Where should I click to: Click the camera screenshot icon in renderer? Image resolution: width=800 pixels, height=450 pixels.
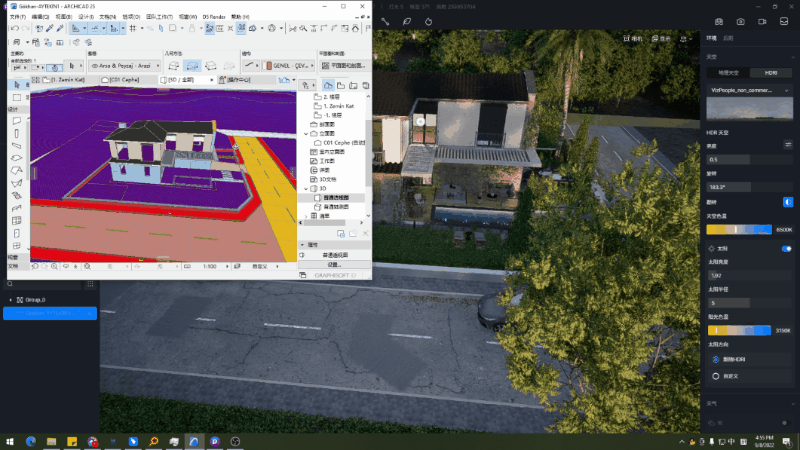point(740,21)
